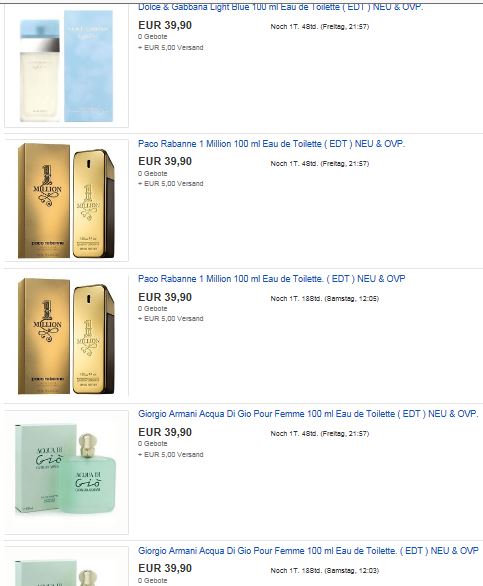Click EUR 39,90 price of first Paco Rabanne listing
Image resolution: width=483 pixels, height=586 pixels.
point(165,161)
